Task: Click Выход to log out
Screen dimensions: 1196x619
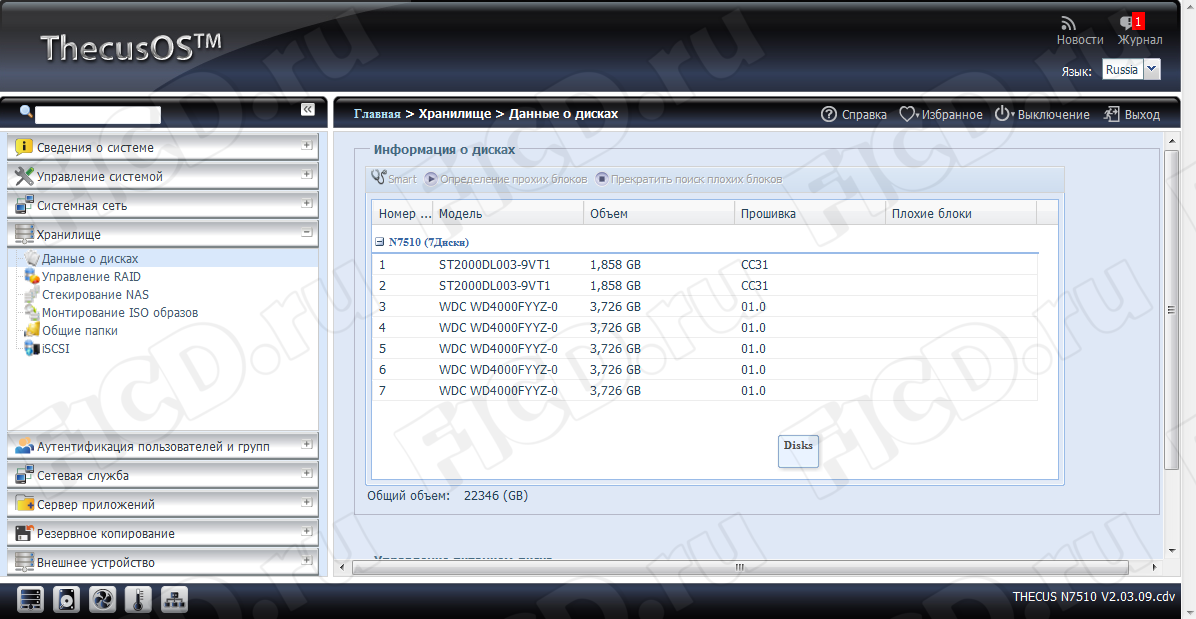Action: 1131,114
